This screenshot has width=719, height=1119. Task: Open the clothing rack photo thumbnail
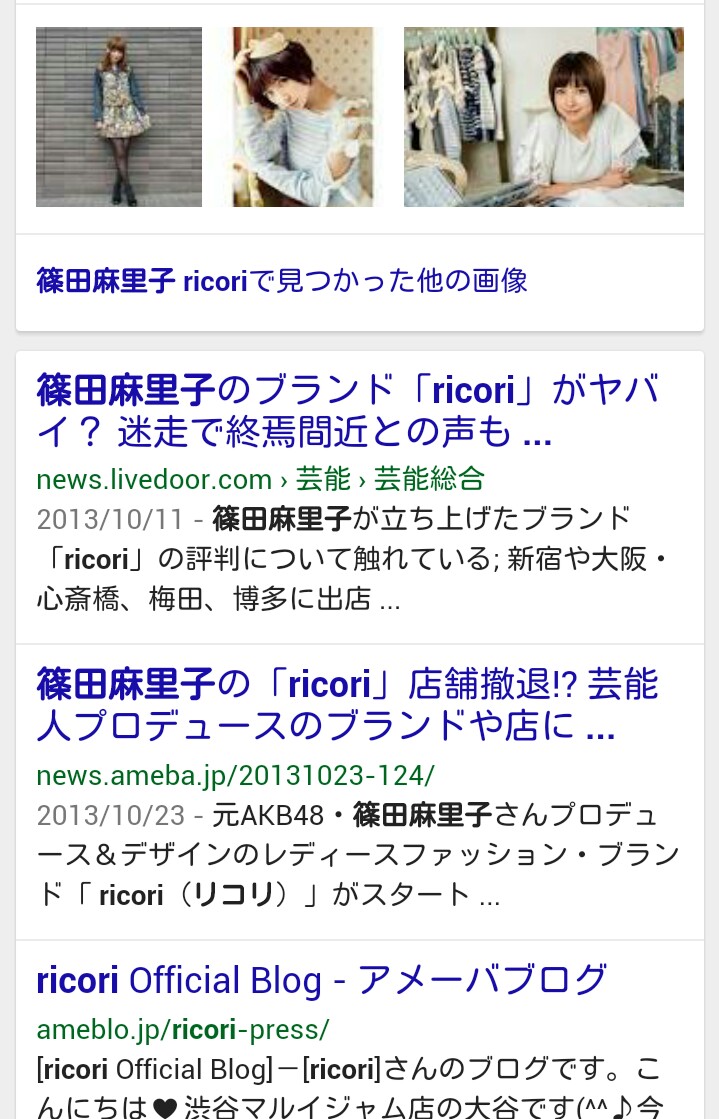point(544,117)
